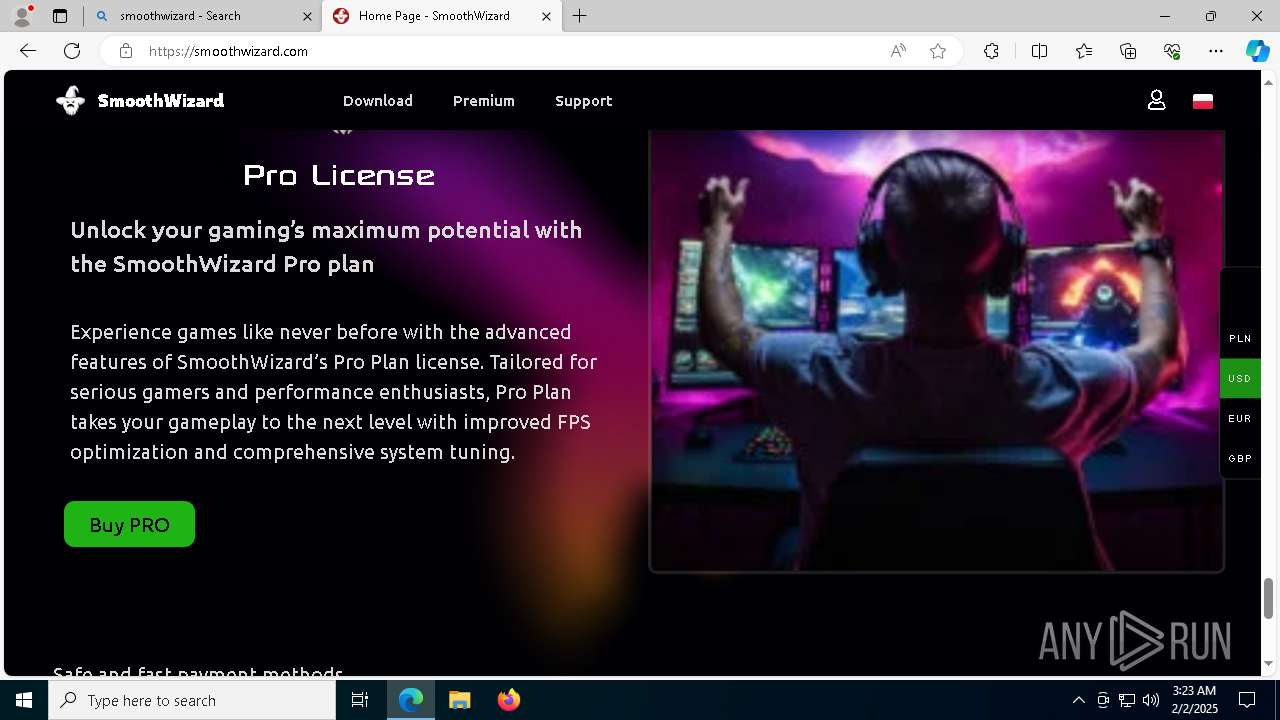
Task: Launch Firefox from the taskbar
Action: (x=509, y=700)
